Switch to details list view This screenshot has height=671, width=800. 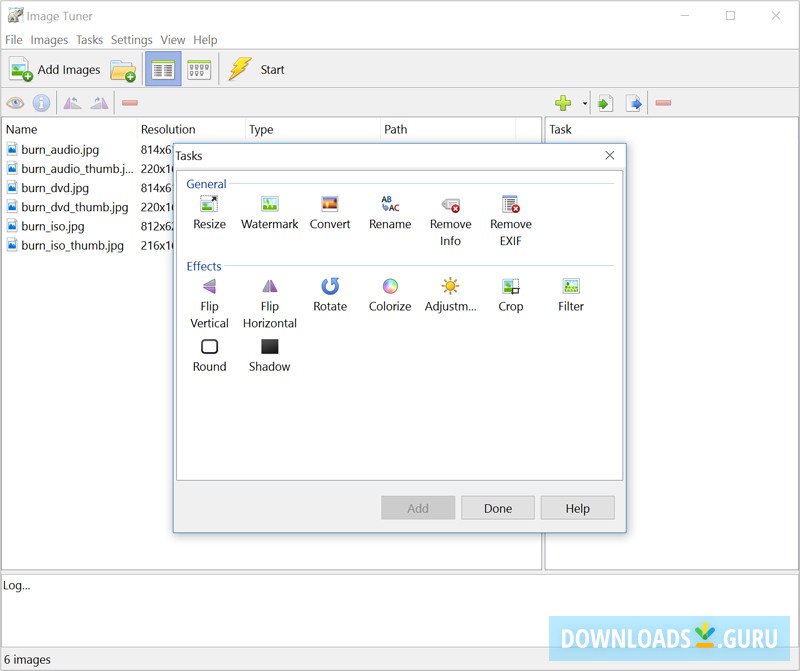(163, 69)
